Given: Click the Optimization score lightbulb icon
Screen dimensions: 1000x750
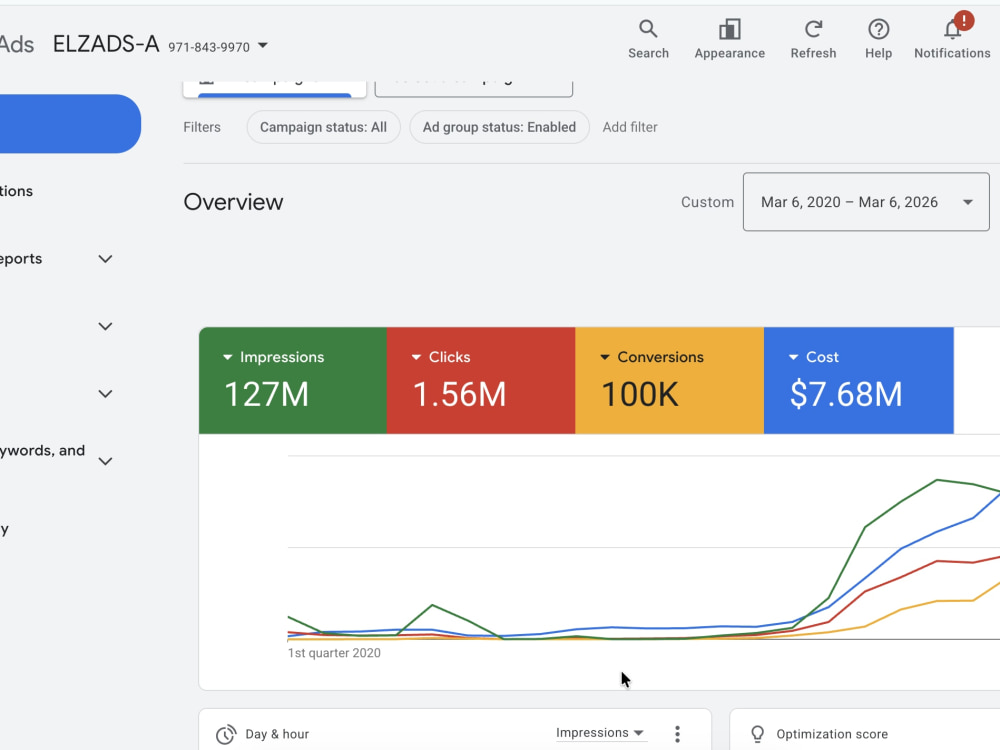Looking at the screenshot, I should pos(757,734).
